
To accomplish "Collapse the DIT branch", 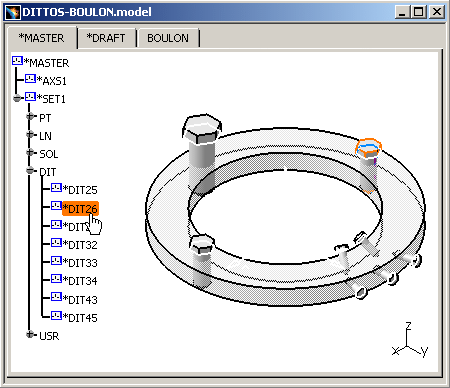I will pos(30,171).
